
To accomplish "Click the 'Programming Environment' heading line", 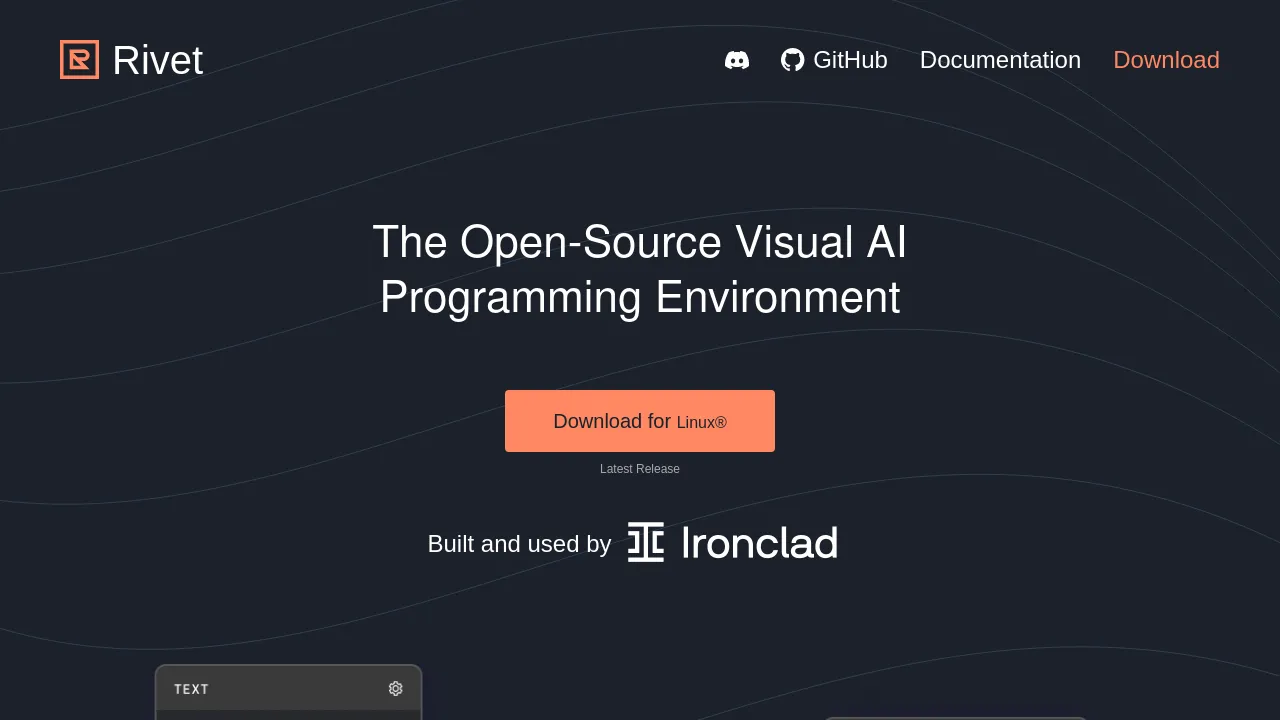I will tap(640, 297).
